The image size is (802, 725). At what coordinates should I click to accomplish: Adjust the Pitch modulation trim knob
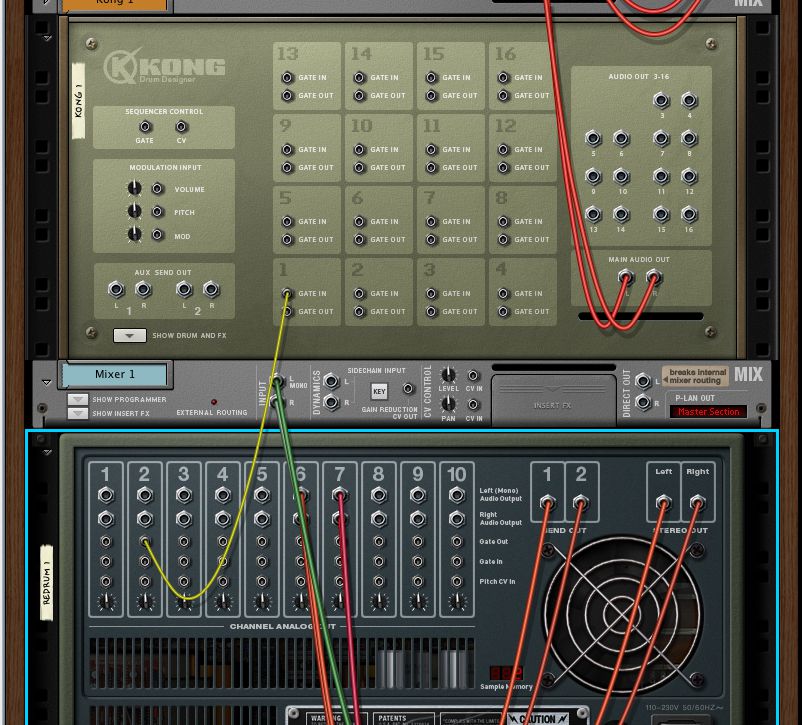(x=134, y=211)
